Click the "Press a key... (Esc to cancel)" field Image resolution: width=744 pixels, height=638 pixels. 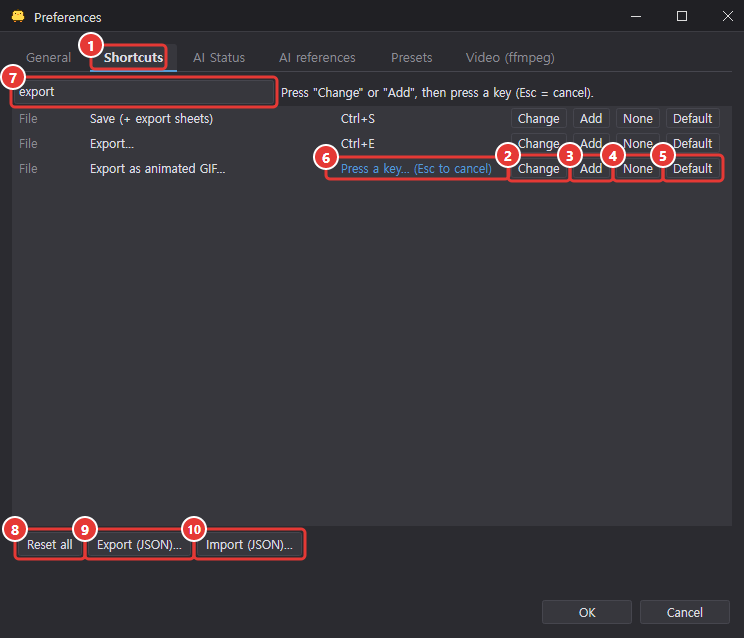(416, 169)
